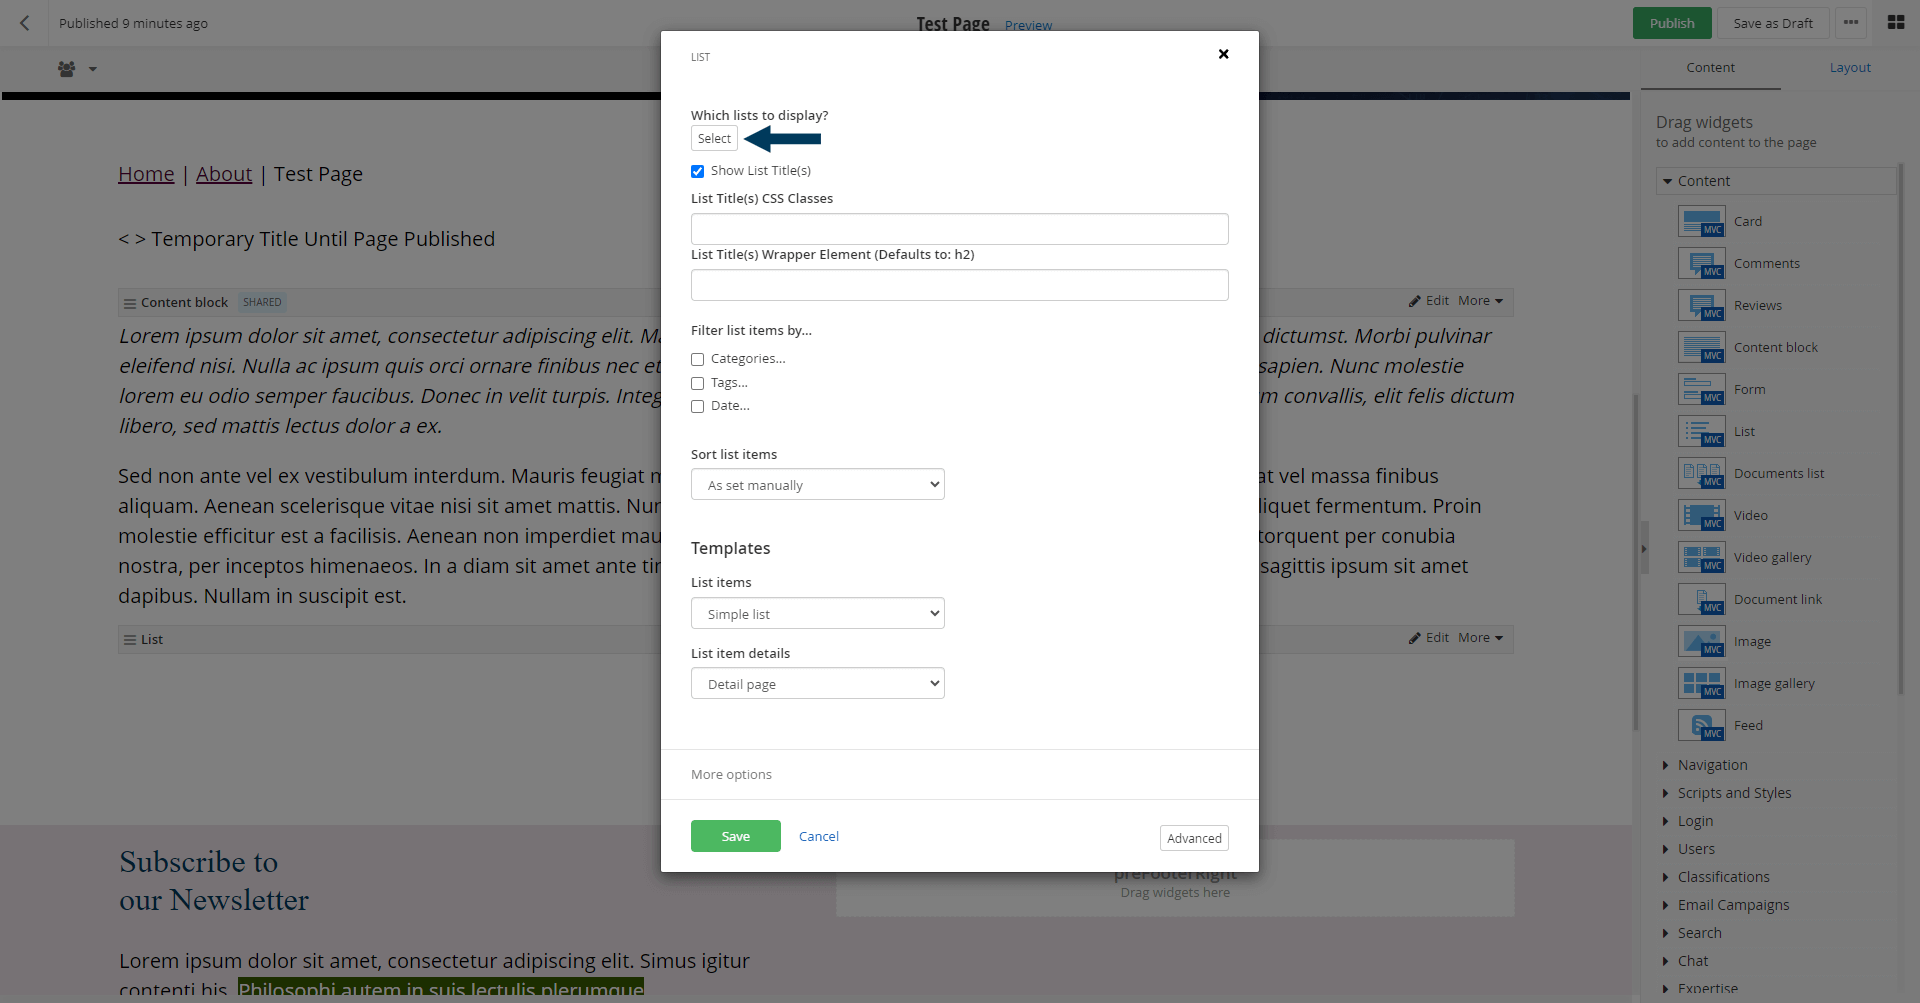Close the List dialog with X
The width and height of the screenshot is (1920, 1003).
[x=1223, y=54]
